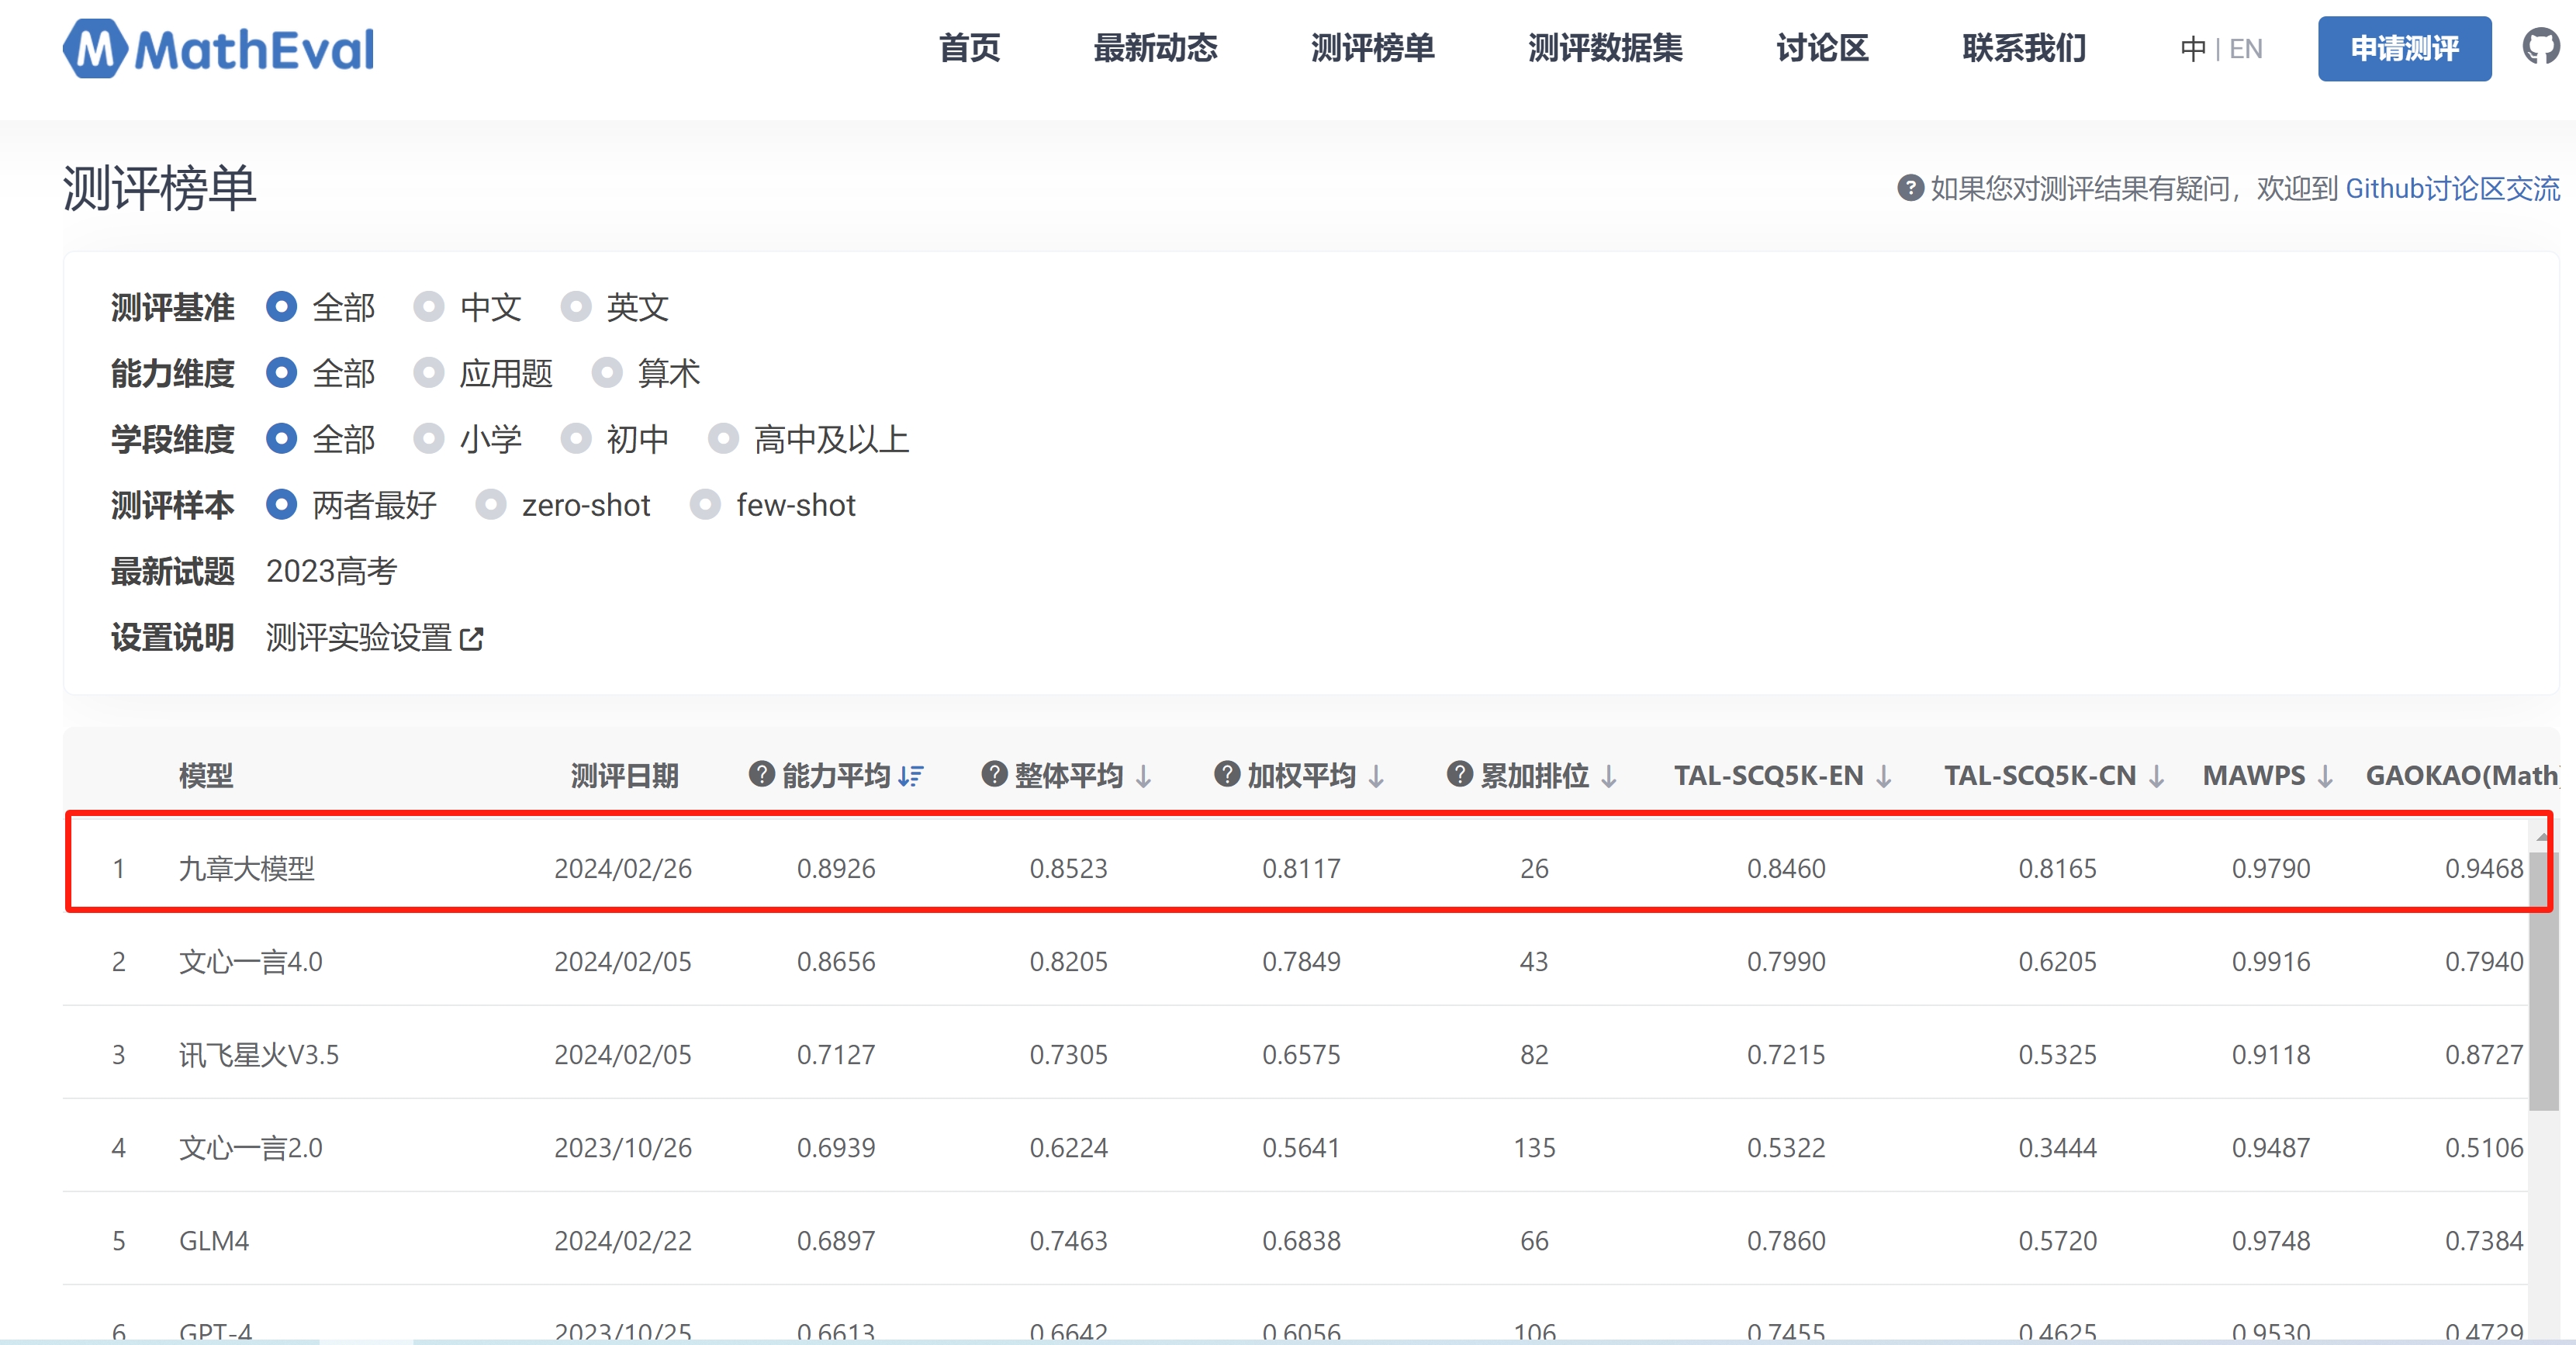Select 中文 benchmark option
The width and height of the screenshot is (2576, 1345).
coord(428,307)
